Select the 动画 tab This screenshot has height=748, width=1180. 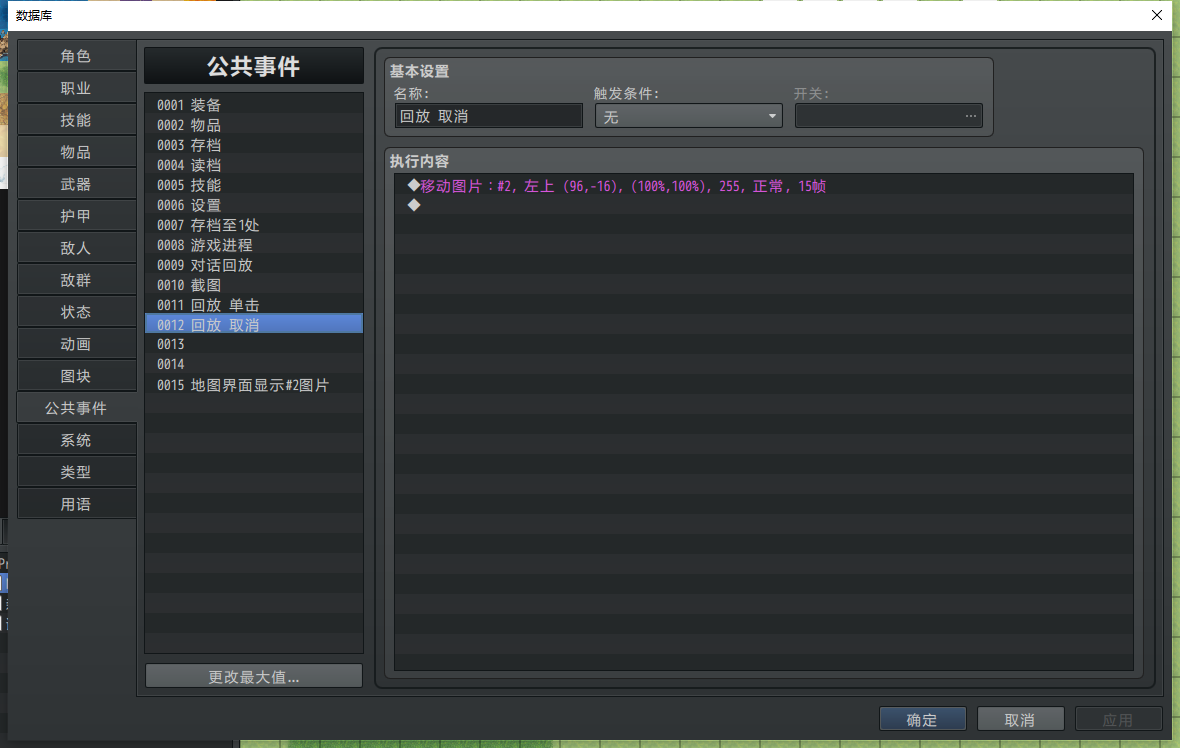pyautogui.click(x=76, y=344)
